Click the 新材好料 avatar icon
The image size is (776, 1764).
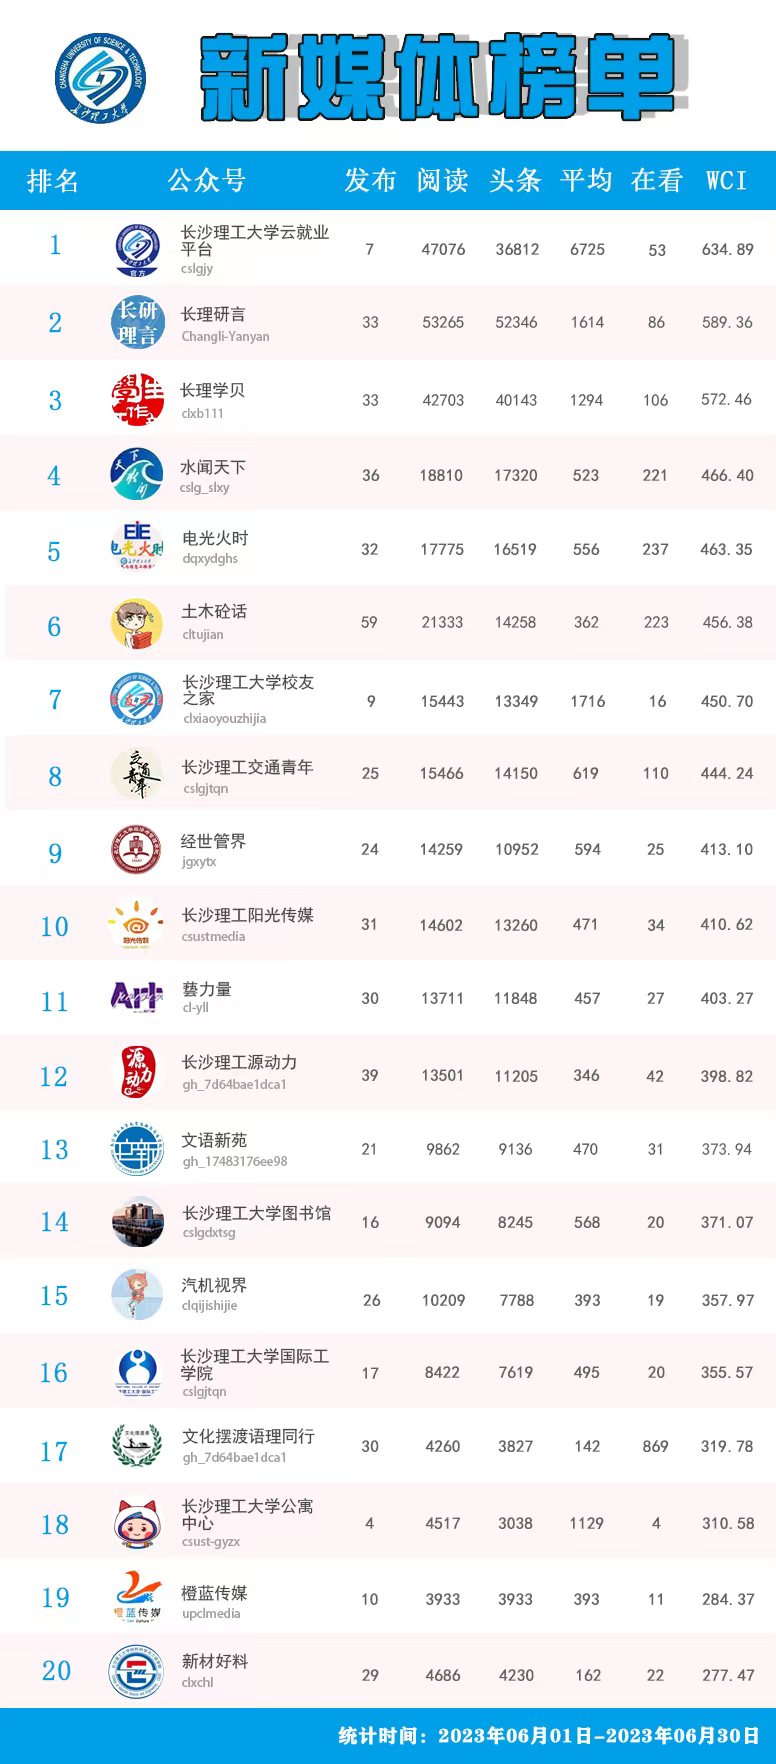click(137, 1672)
